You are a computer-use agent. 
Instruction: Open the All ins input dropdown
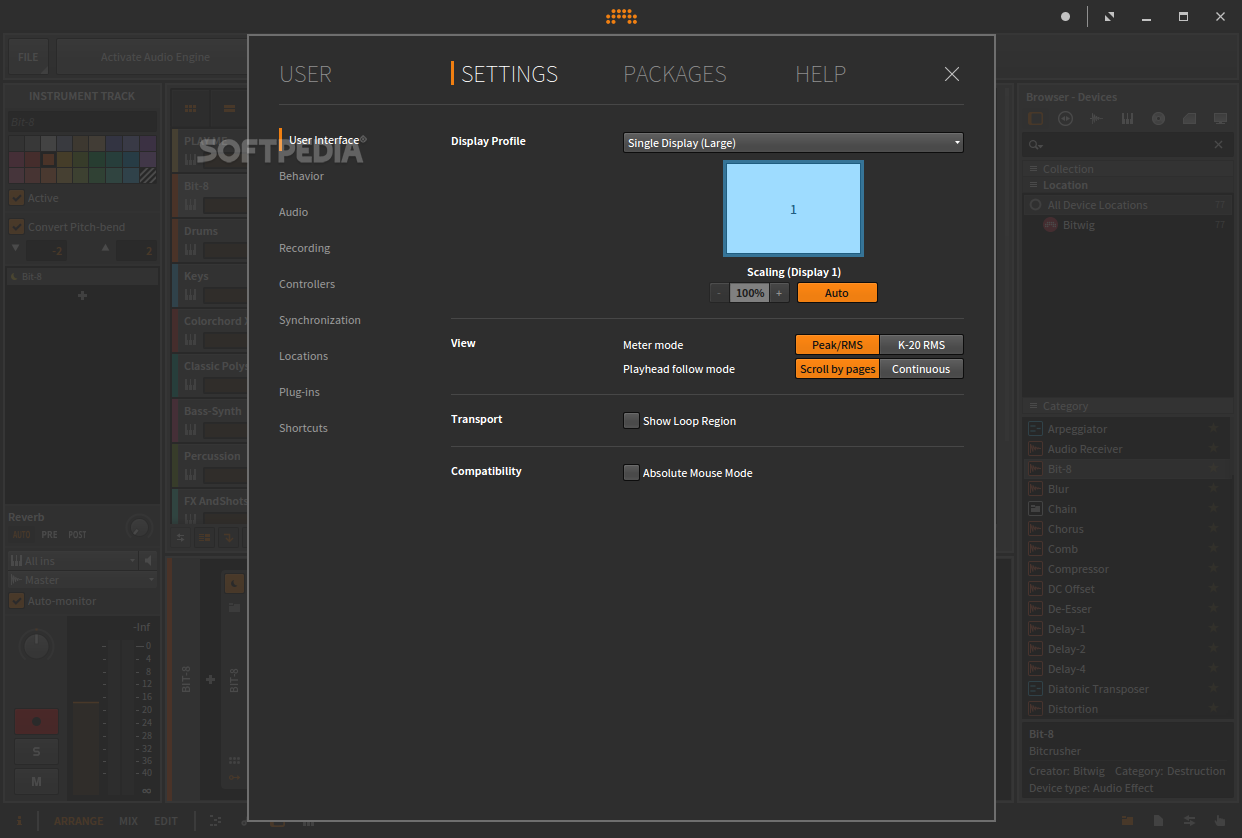(x=72, y=561)
